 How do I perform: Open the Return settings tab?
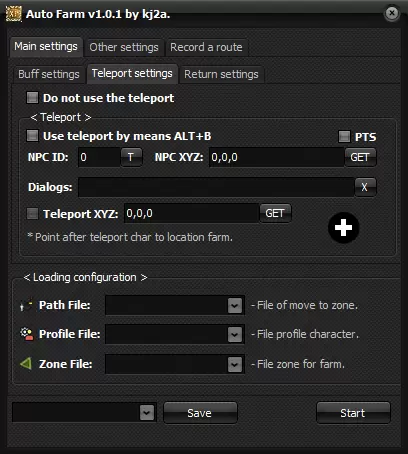coord(221,74)
